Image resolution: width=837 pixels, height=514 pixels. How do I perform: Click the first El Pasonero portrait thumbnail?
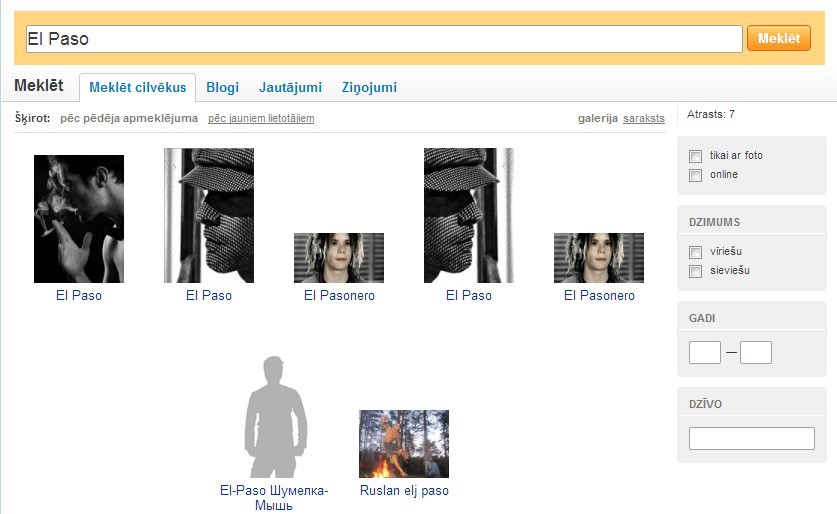click(x=339, y=258)
